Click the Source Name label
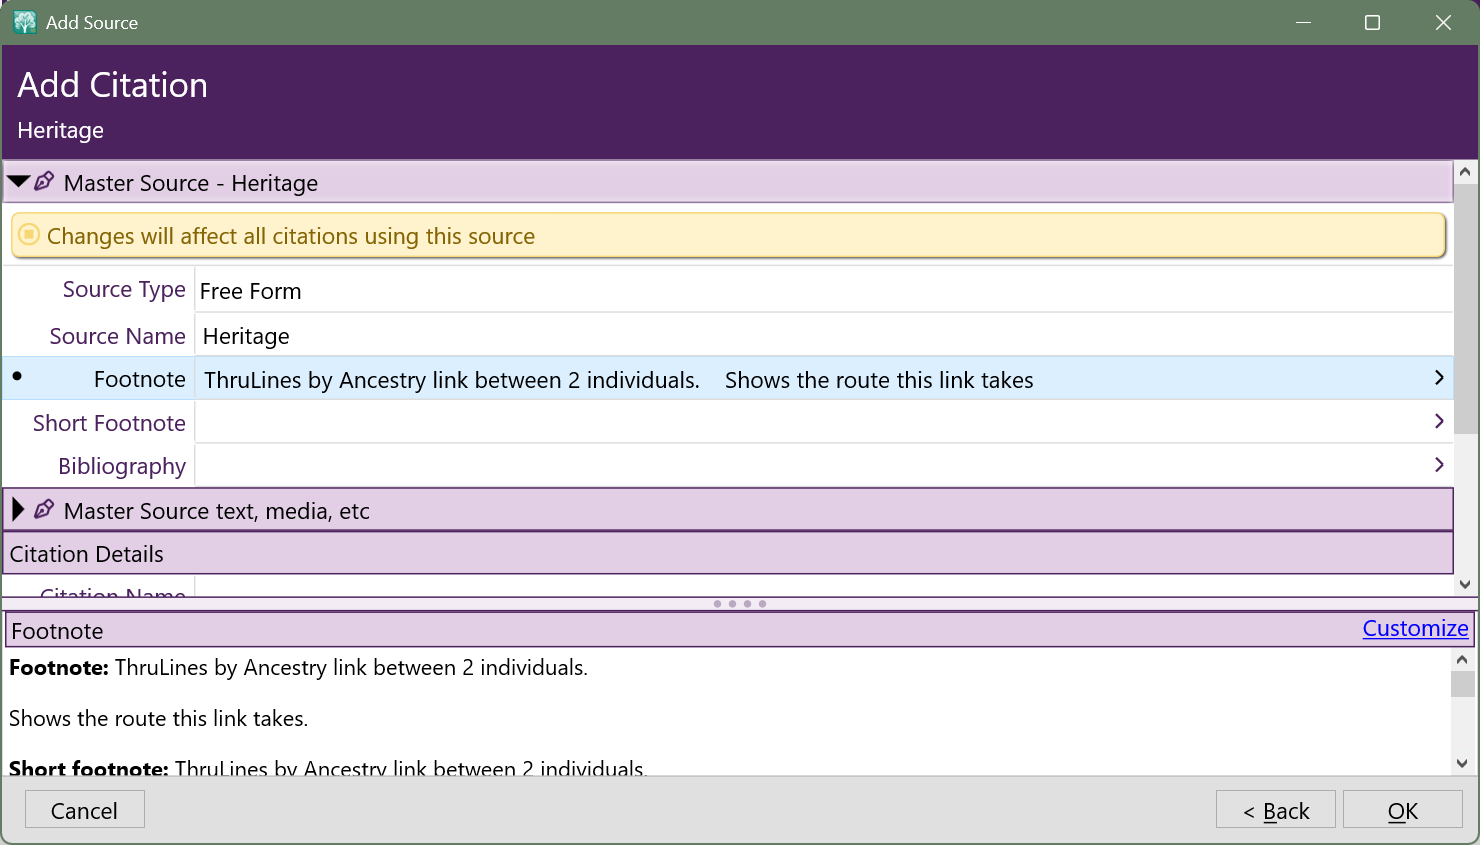Screen dimensions: 1480x845 pyautogui.click(x=118, y=336)
